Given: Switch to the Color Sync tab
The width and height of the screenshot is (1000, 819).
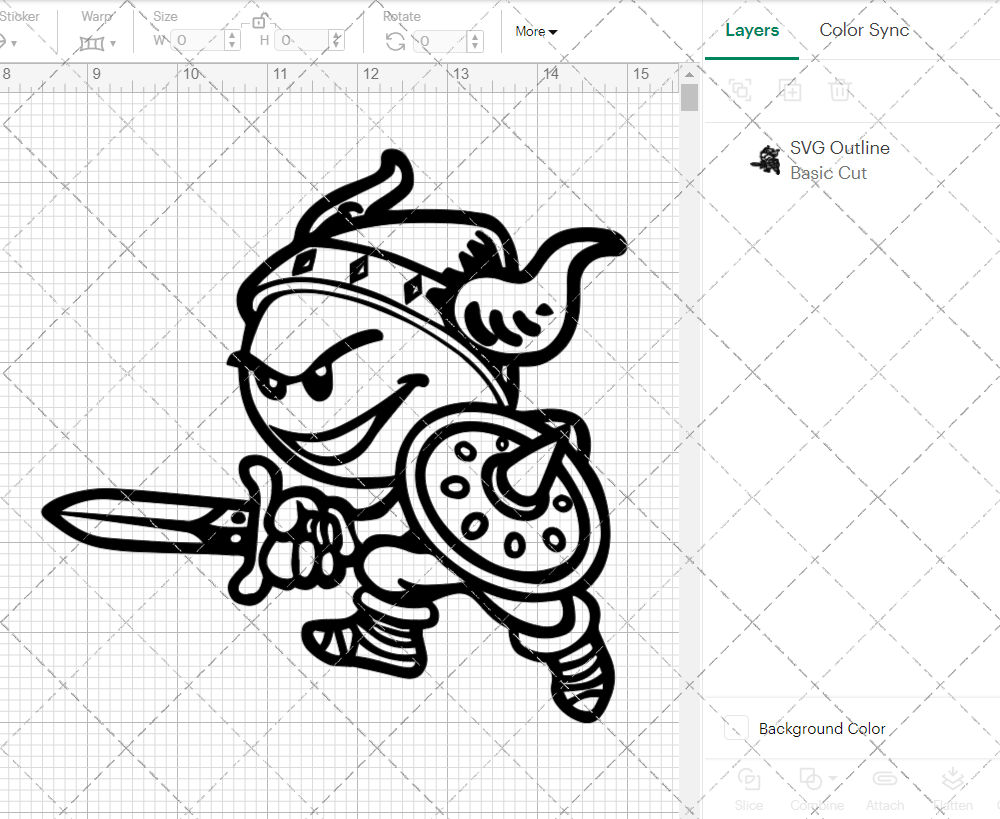Looking at the screenshot, I should pos(864,30).
